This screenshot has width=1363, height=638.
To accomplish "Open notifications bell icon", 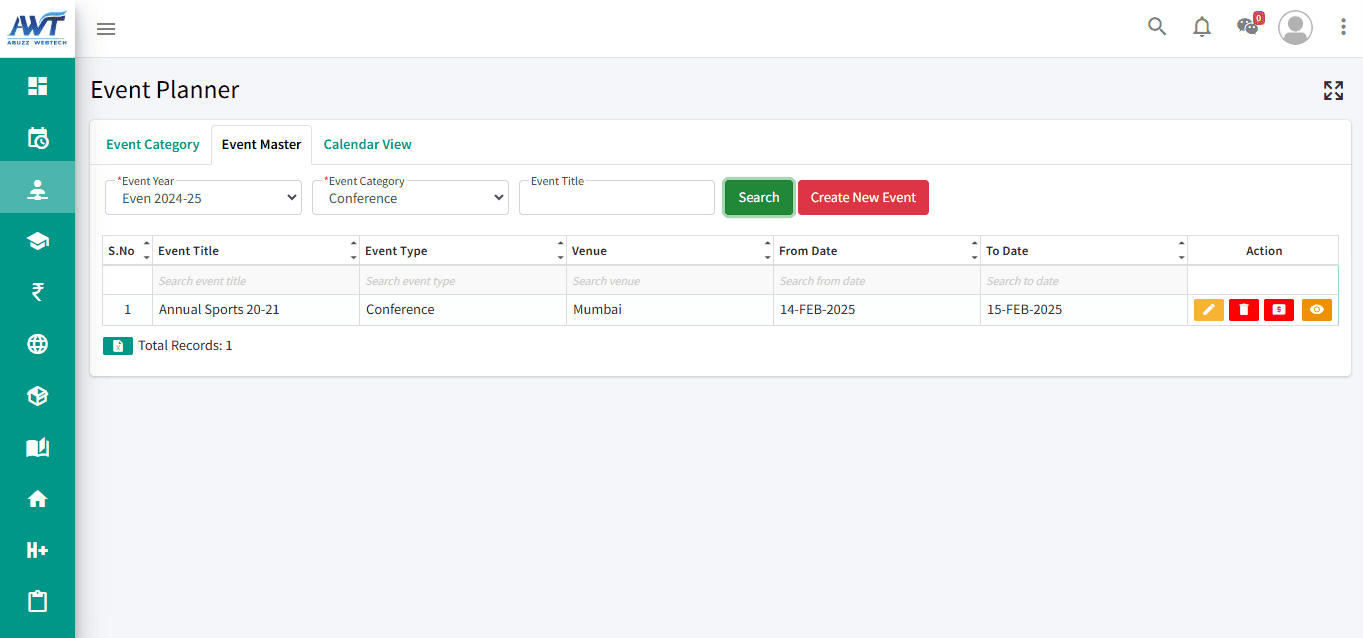I will click(x=1202, y=27).
